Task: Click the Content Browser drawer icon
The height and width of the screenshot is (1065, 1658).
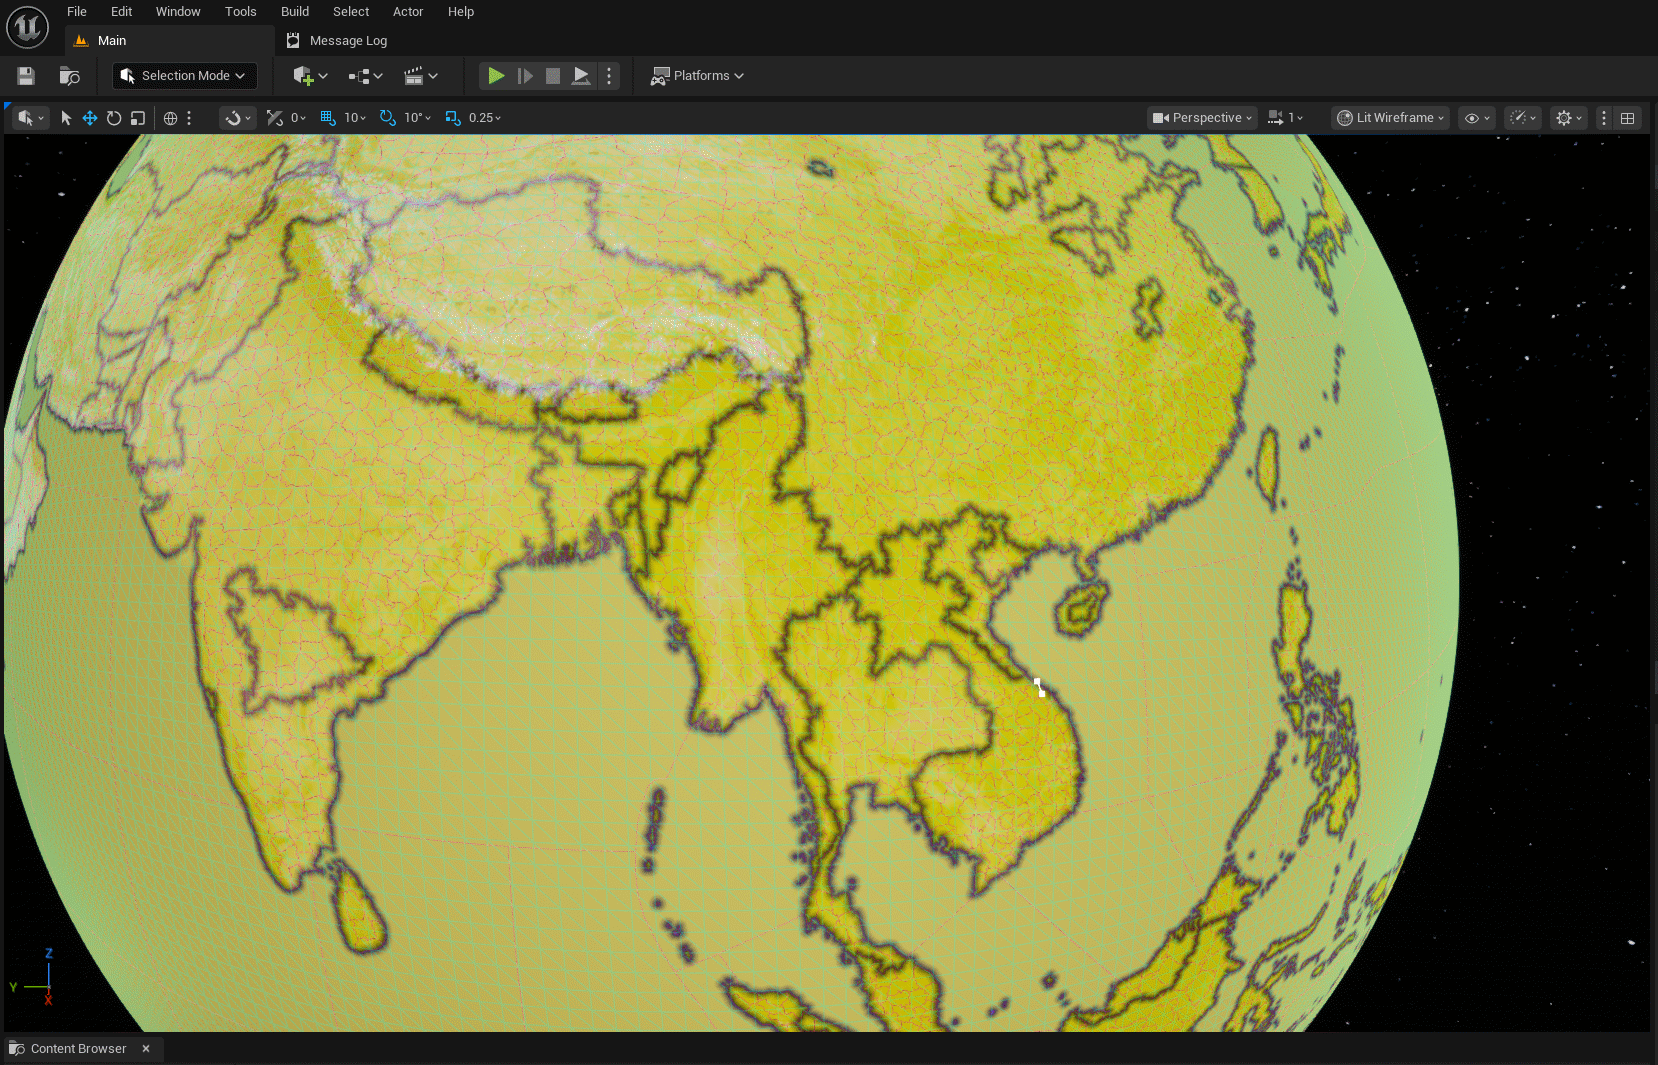Action: point(17,1049)
